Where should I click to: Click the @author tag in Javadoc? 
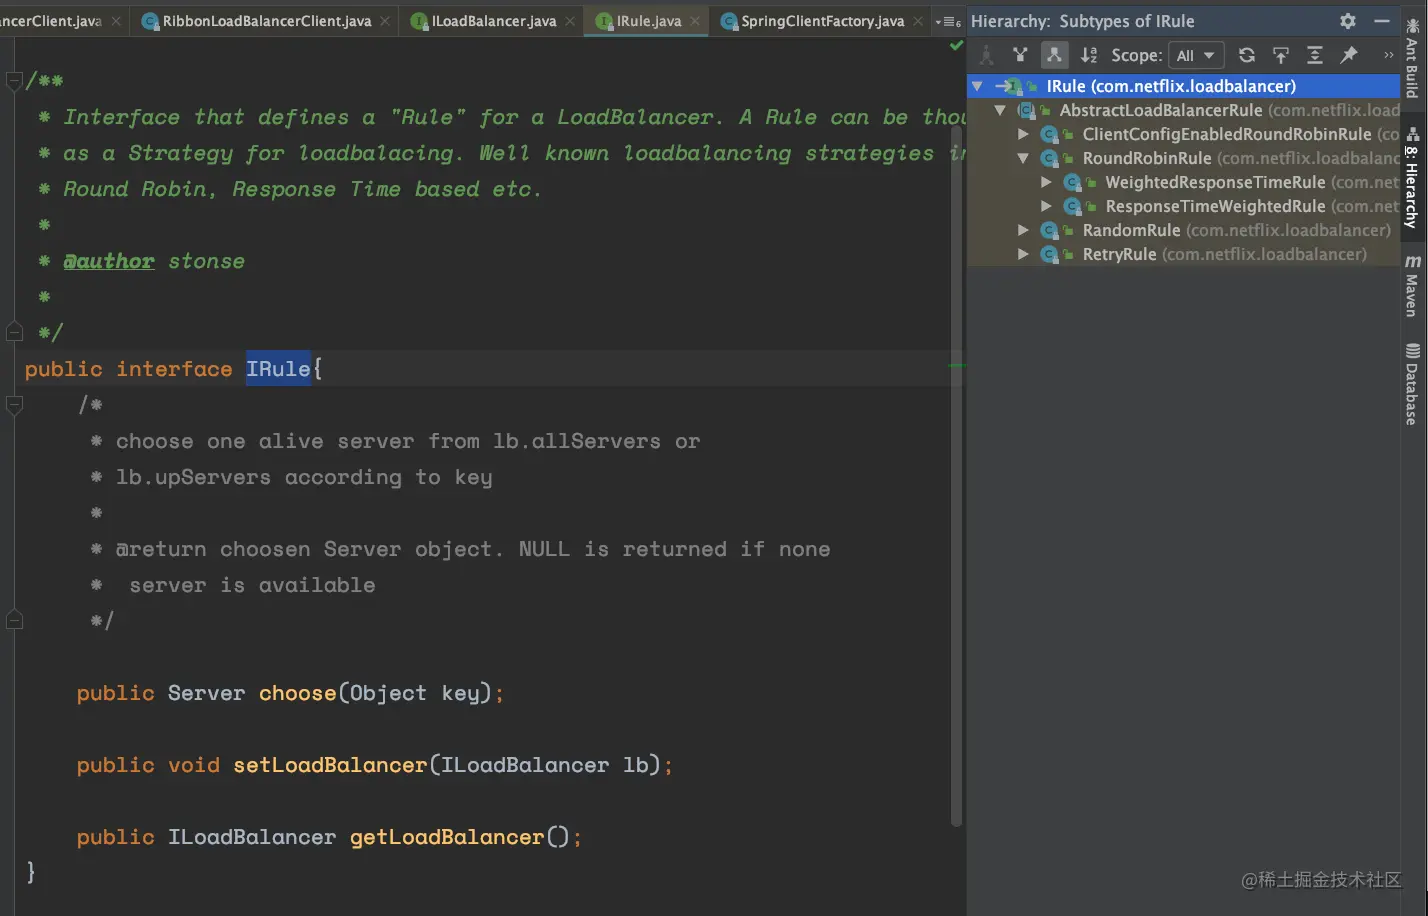(x=109, y=261)
